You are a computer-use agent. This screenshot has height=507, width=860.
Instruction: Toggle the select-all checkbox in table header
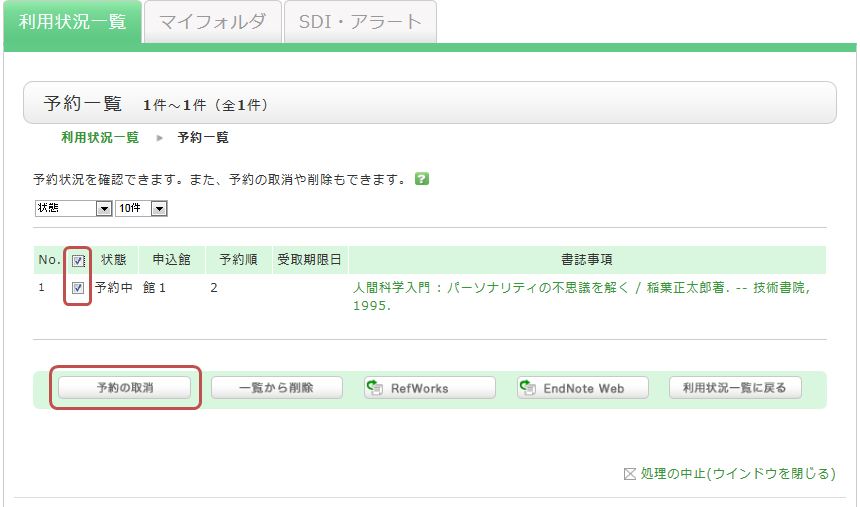78,261
